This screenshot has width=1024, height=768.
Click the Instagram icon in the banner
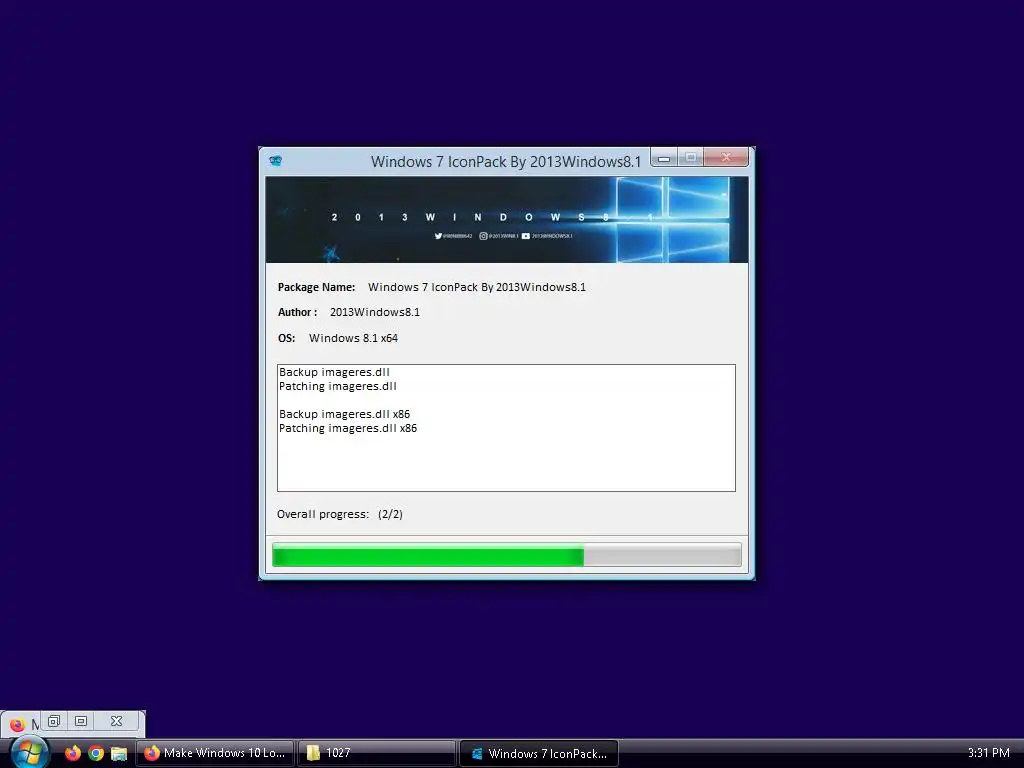click(483, 236)
